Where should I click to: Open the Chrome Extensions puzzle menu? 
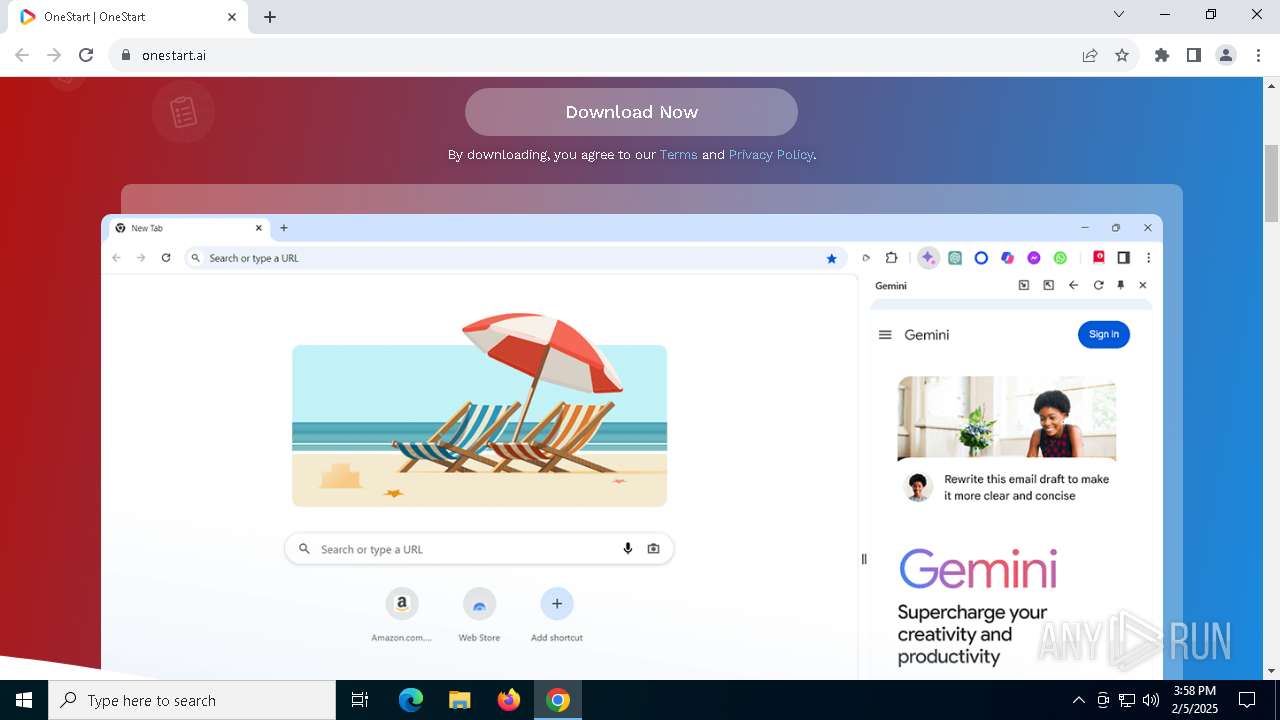point(1162,55)
